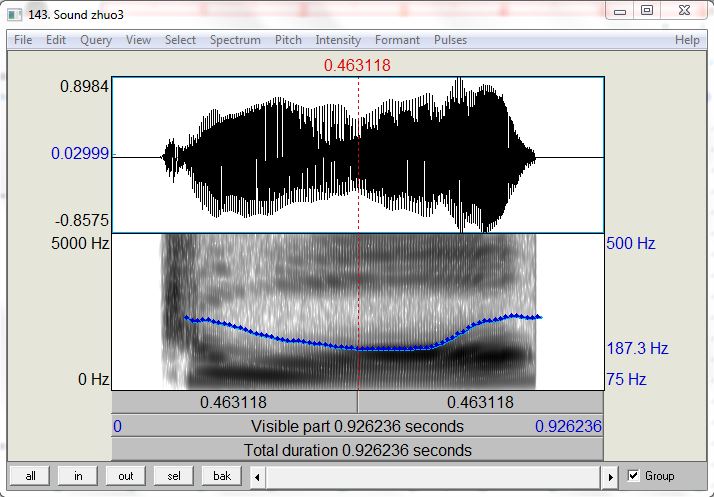The width and height of the screenshot is (714, 497).
Task: Click the 'out' zoom button
Action: click(126, 476)
